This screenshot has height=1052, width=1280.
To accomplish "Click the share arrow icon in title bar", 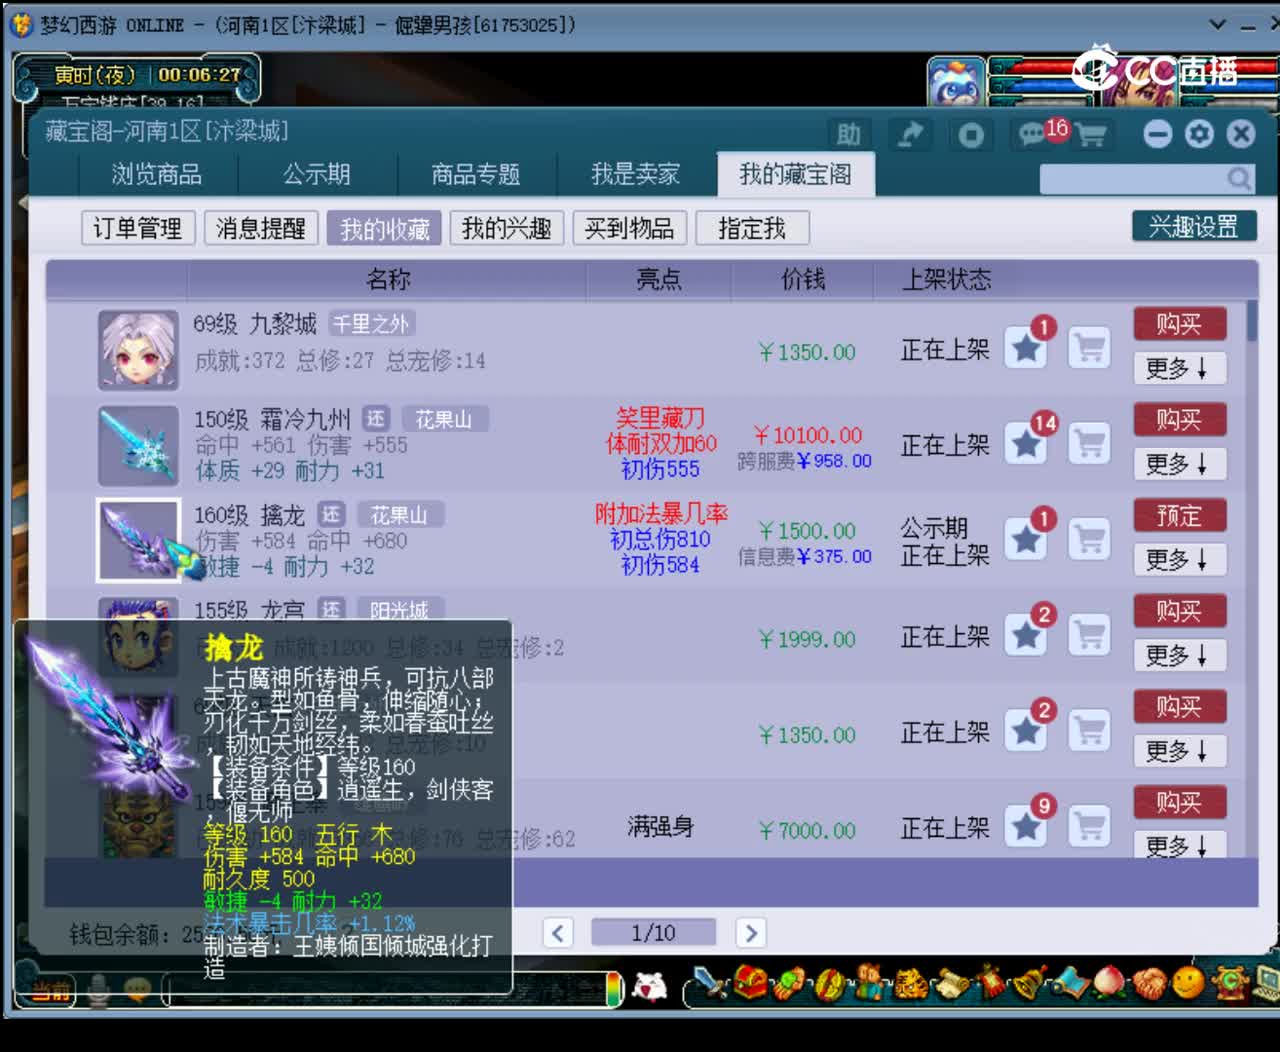I will (910, 134).
